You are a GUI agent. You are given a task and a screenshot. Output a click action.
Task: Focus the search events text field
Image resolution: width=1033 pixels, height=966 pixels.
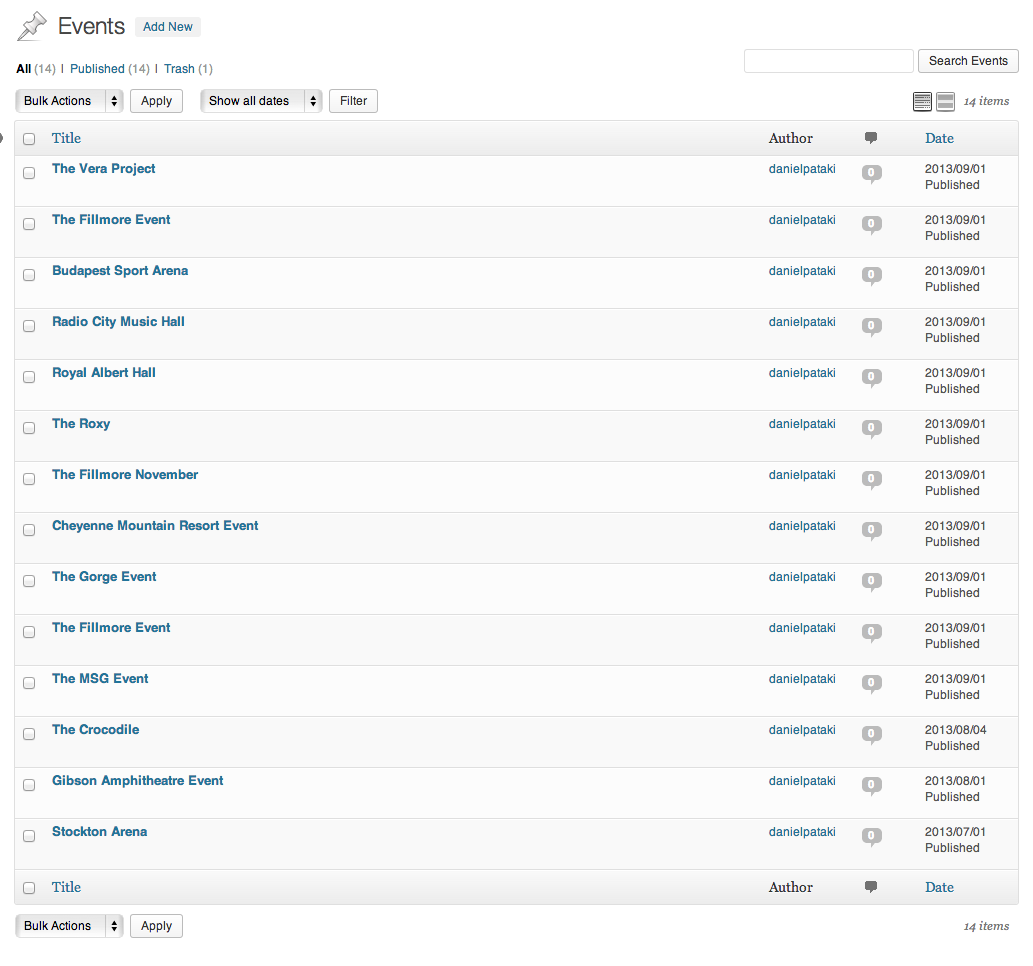click(x=829, y=61)
